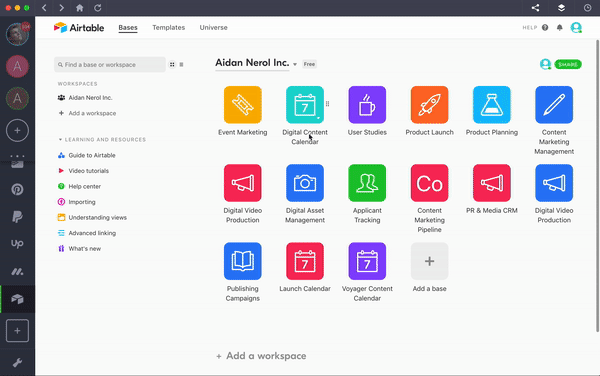Open the Importing resource
The height and width of the screenshot is (376, 600).
(x=77, y=202)
